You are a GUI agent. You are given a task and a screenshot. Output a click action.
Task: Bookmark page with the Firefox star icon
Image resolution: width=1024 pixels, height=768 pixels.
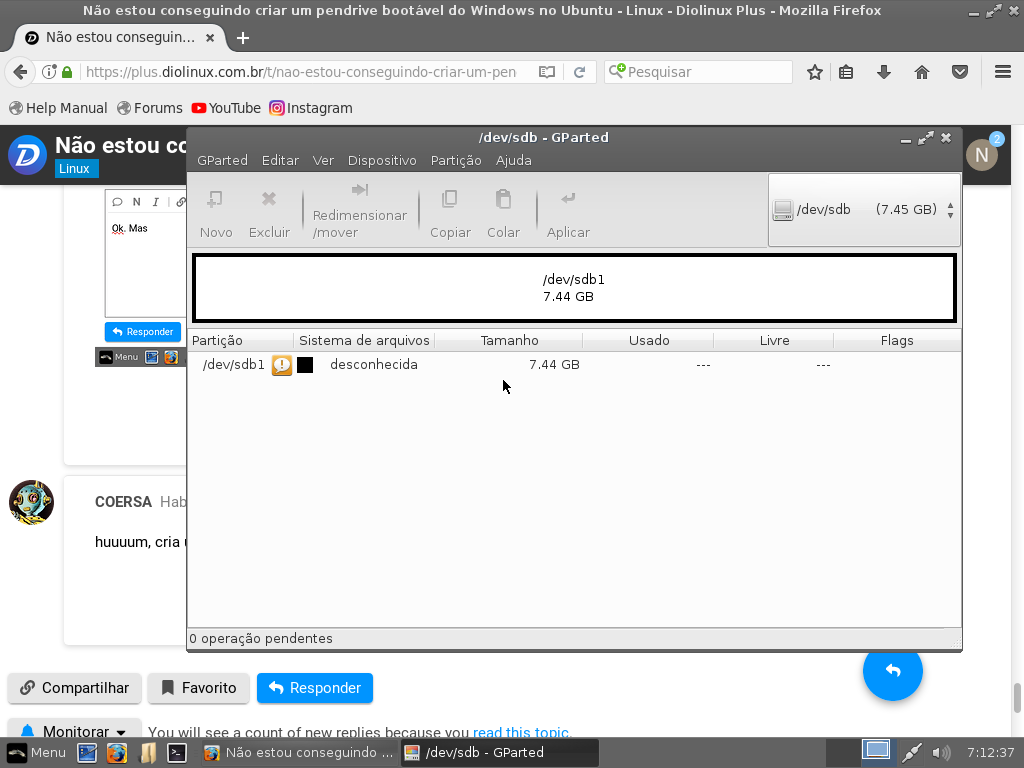(x=815, y=72)
